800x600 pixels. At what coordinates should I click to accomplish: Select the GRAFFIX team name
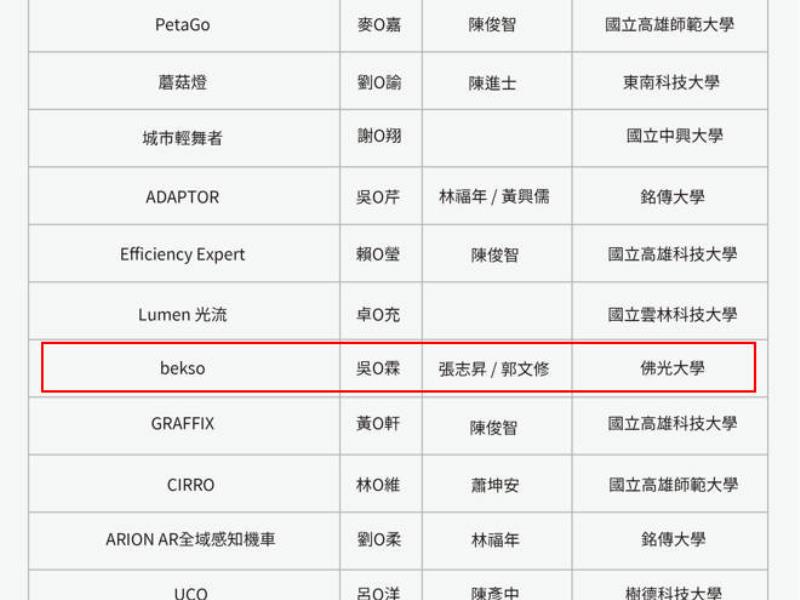tap(182, 424)
